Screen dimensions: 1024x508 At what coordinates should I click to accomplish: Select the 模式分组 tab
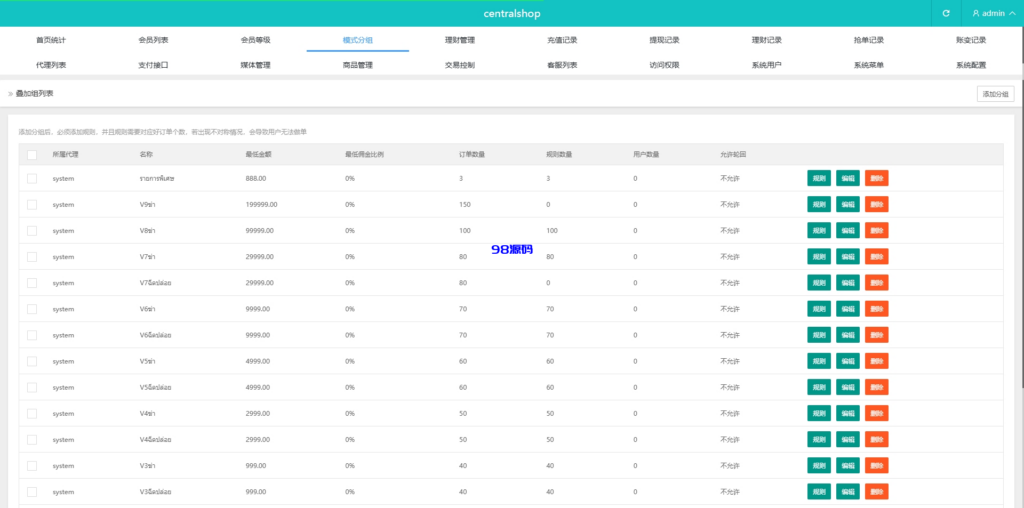click(358, 40)
